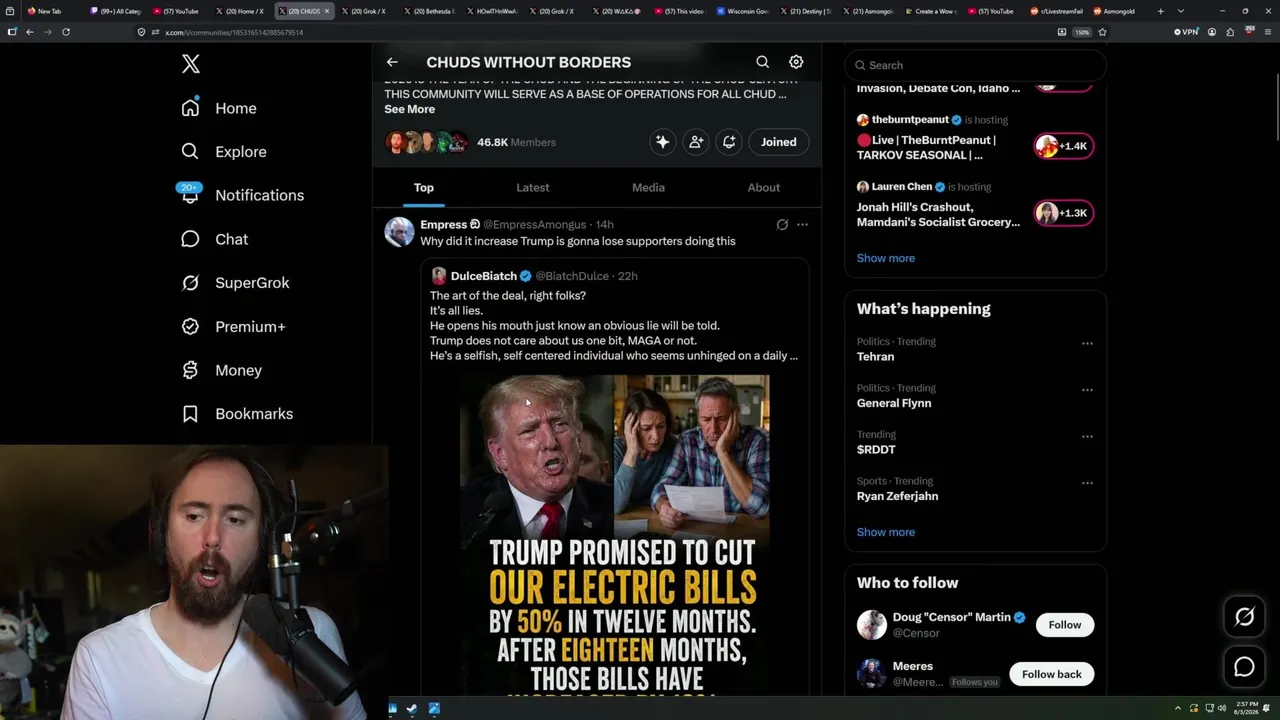The width and height of the screenshot is (1280, 720).
Task: Open the volume control in system tray
Action: [1222, 709]
